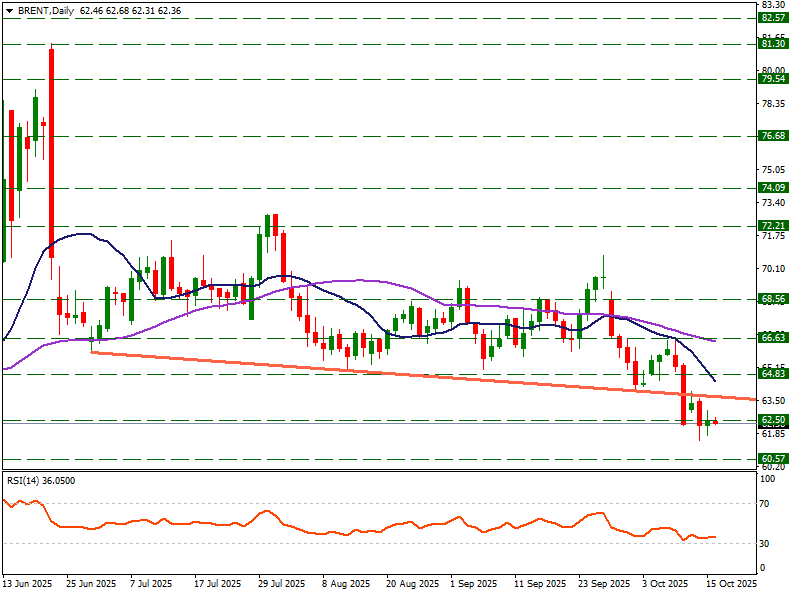Click the RSI 70 level axis label
Screen dimensions: 796x595
tap(767, 504)
